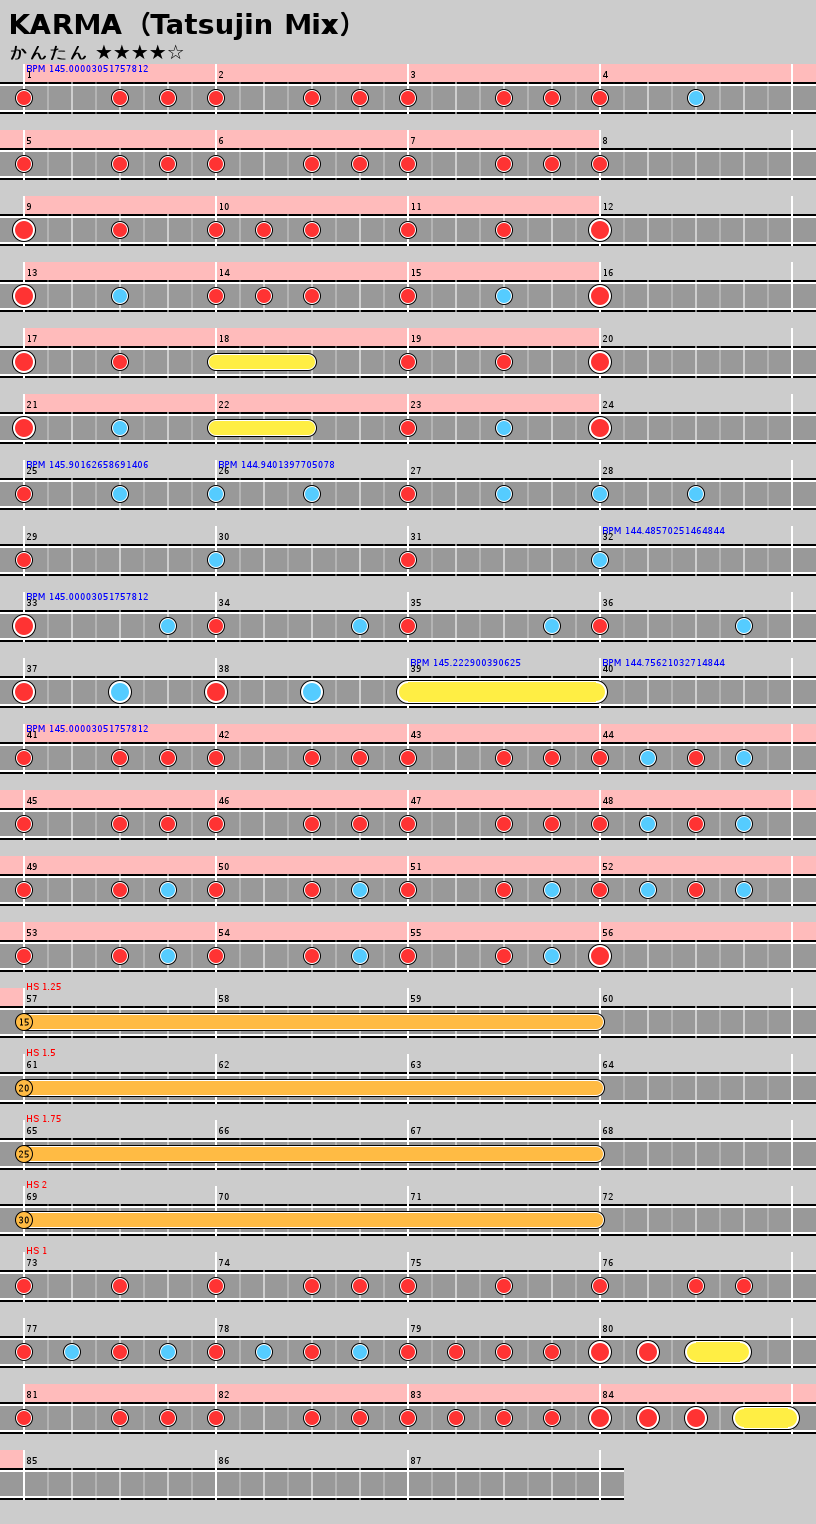
Task: Click the KARMA (Tatsujin Mix) title
Action: coord(180,25)
